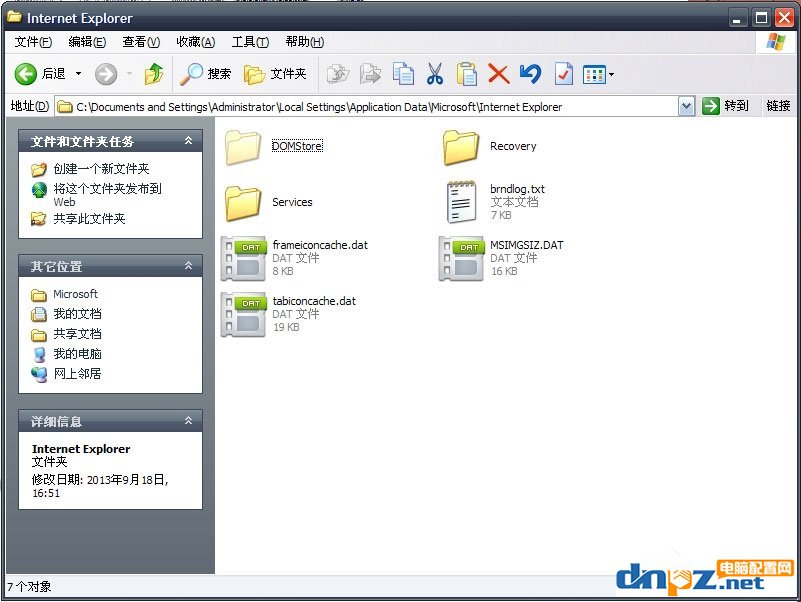Select the MSIMGSIZ.DAT file icon
Viewport: 801px width, 602px height.
point(461,259)
